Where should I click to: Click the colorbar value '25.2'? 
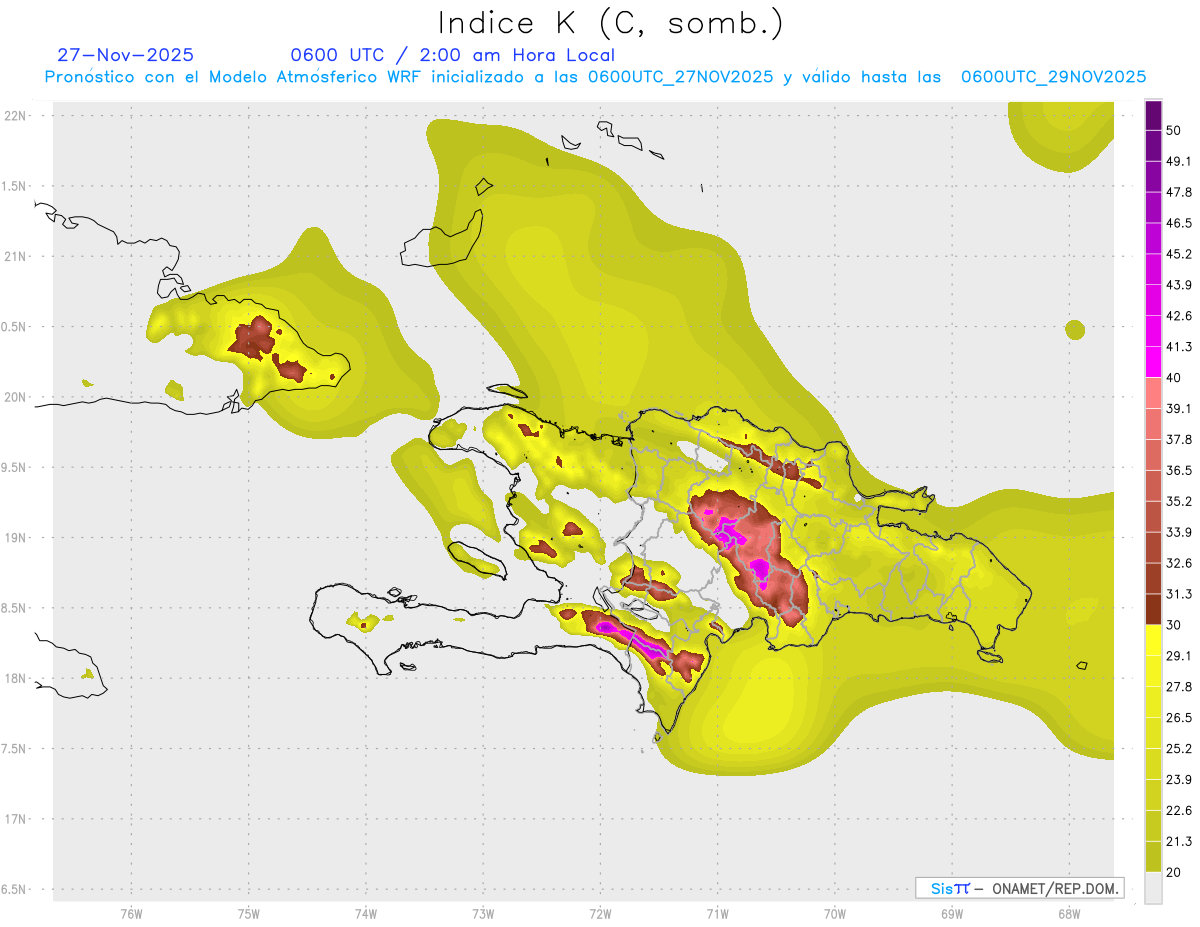1179,749
